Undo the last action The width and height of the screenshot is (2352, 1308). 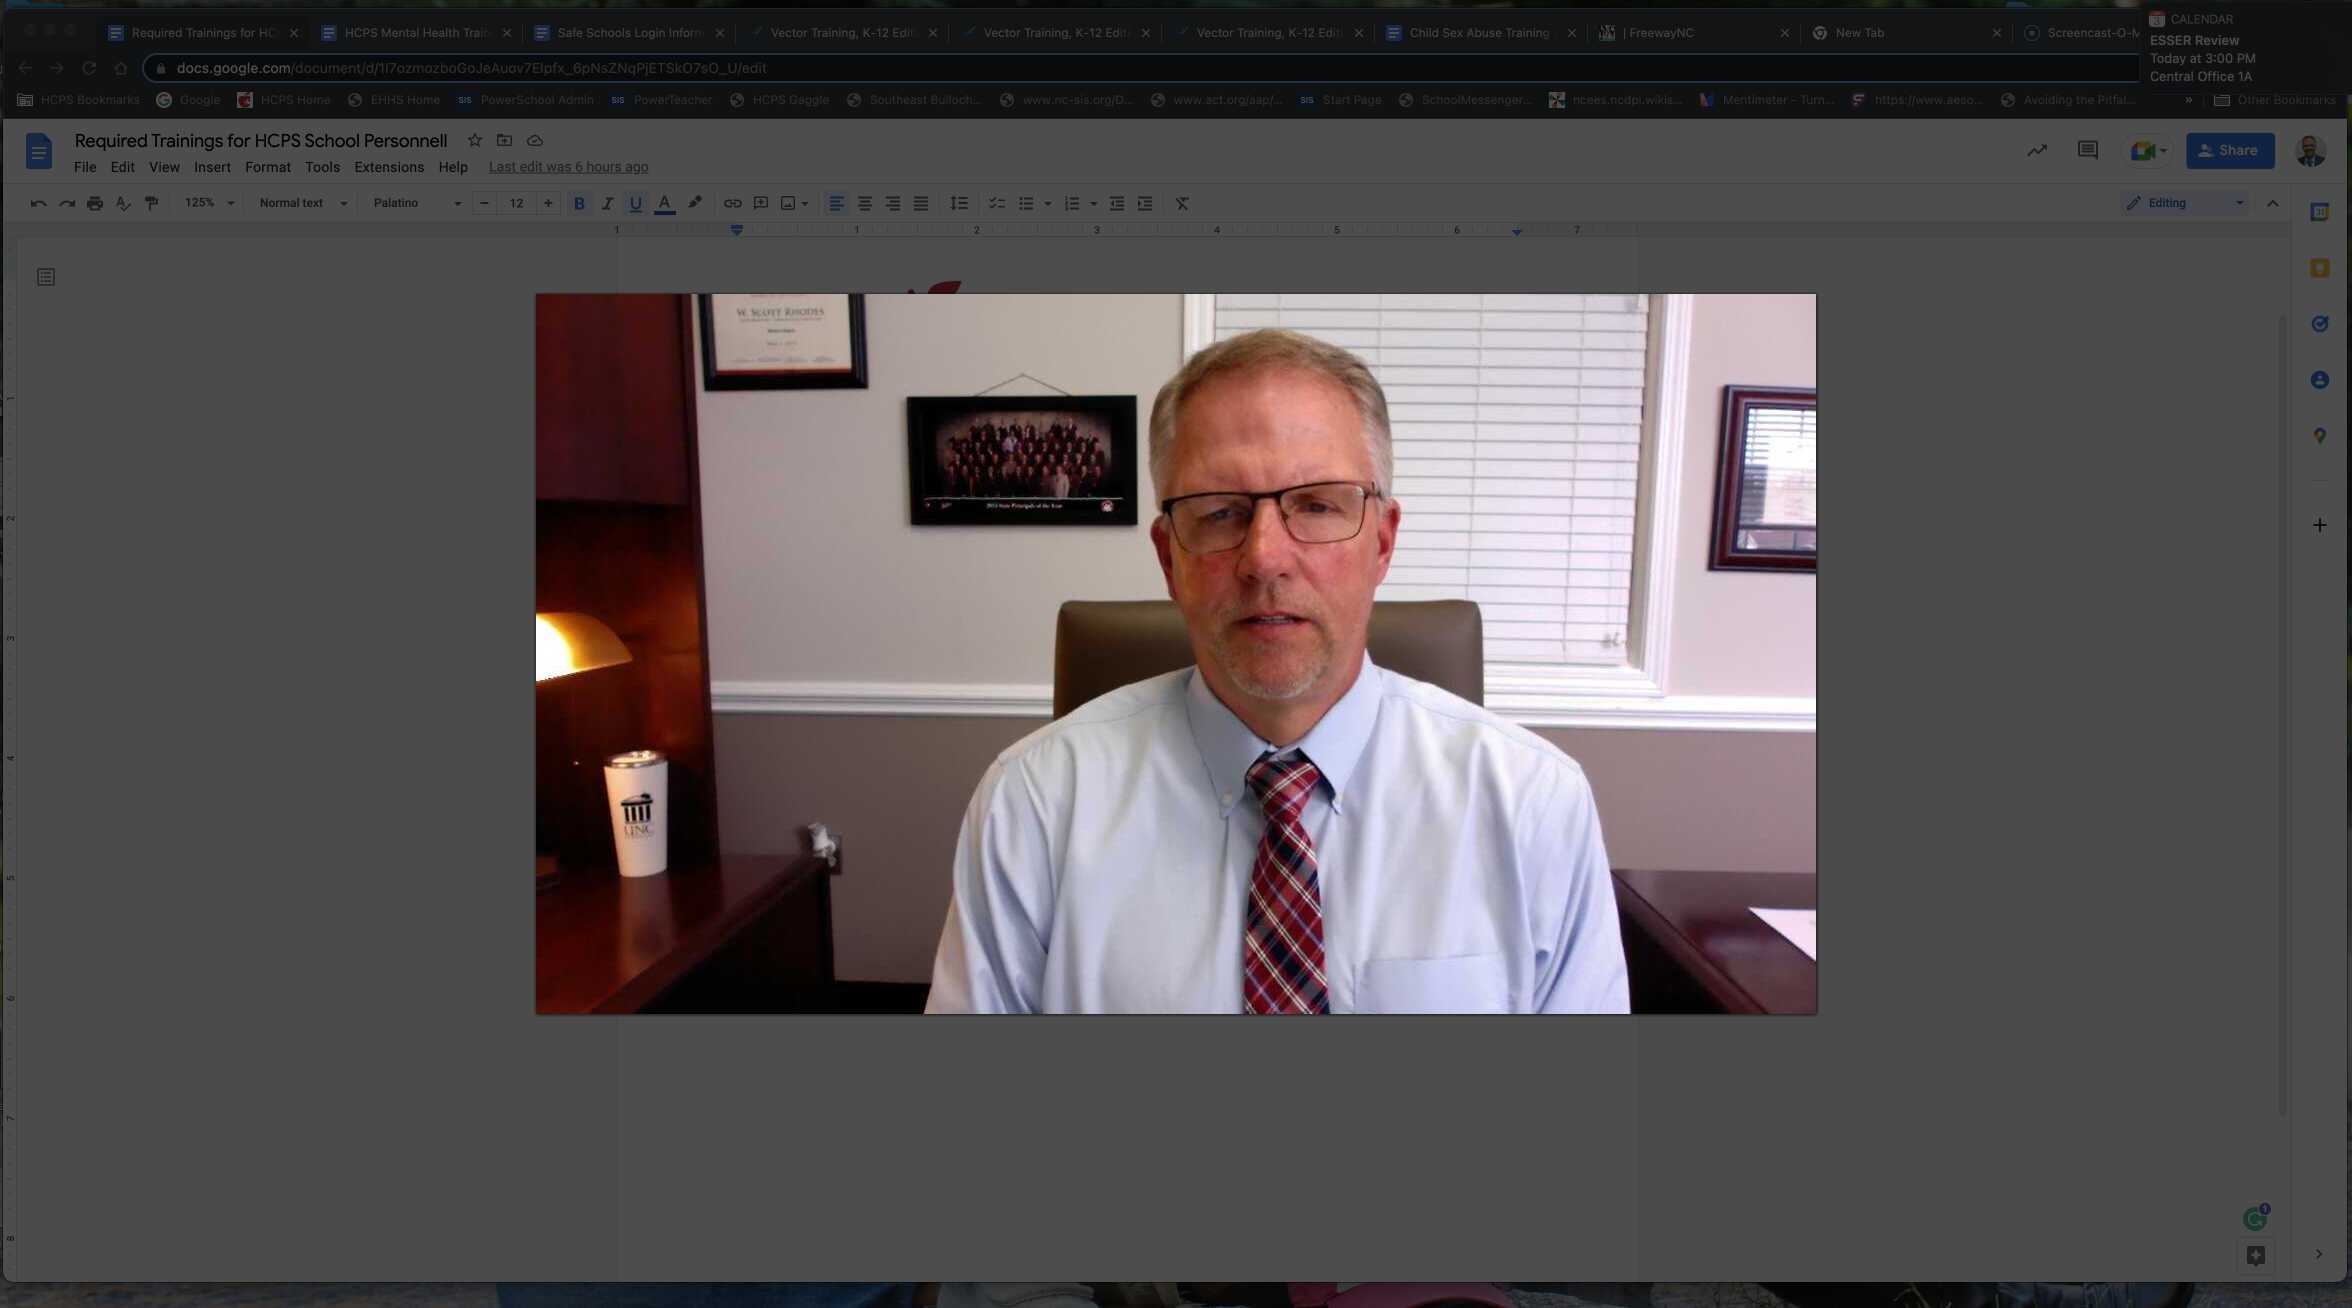[x=38, y=203]
